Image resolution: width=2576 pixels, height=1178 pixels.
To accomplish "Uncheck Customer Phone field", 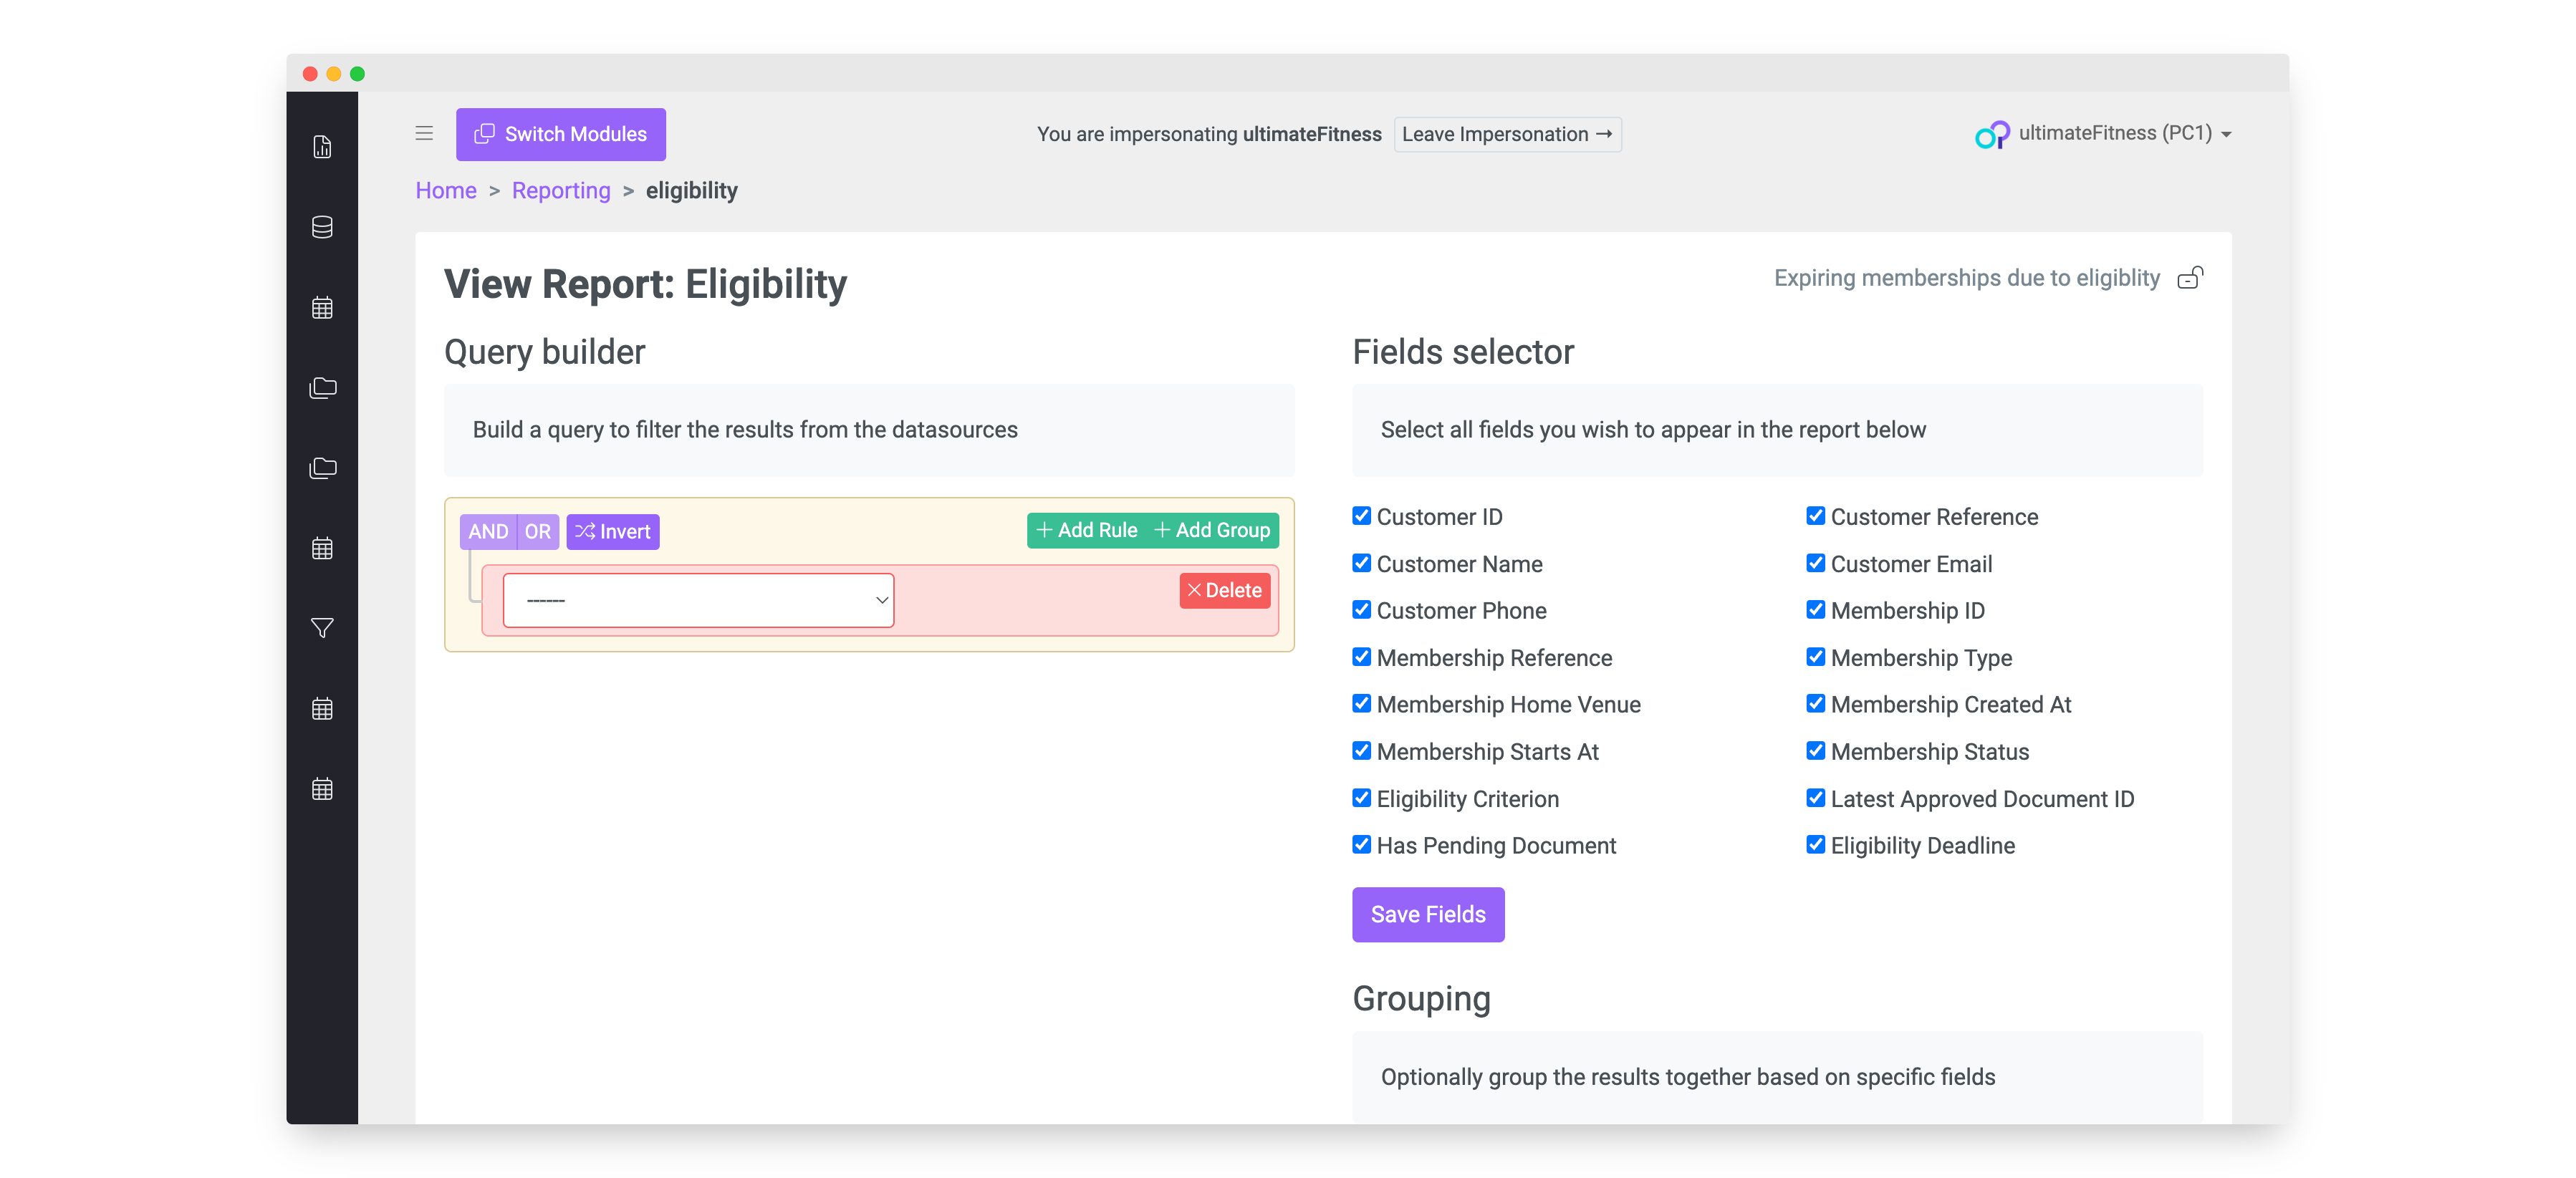I will (1361, 610).
